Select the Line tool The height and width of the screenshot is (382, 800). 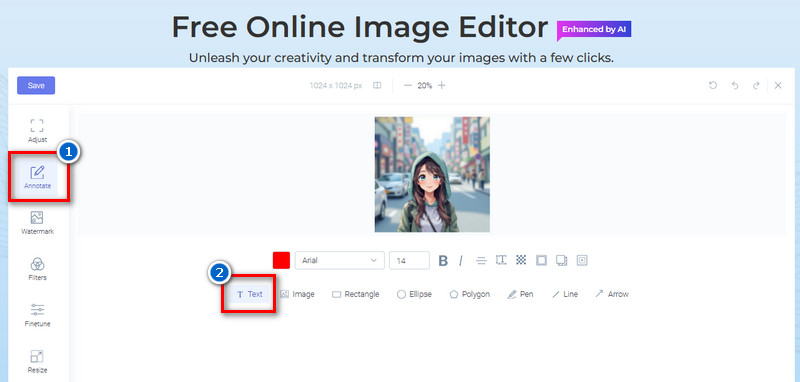[565, 294]
